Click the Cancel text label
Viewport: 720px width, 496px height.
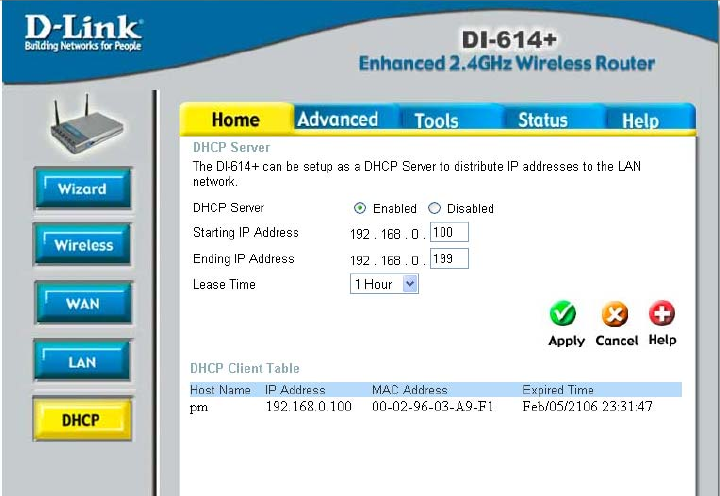[x=617, y=340]
